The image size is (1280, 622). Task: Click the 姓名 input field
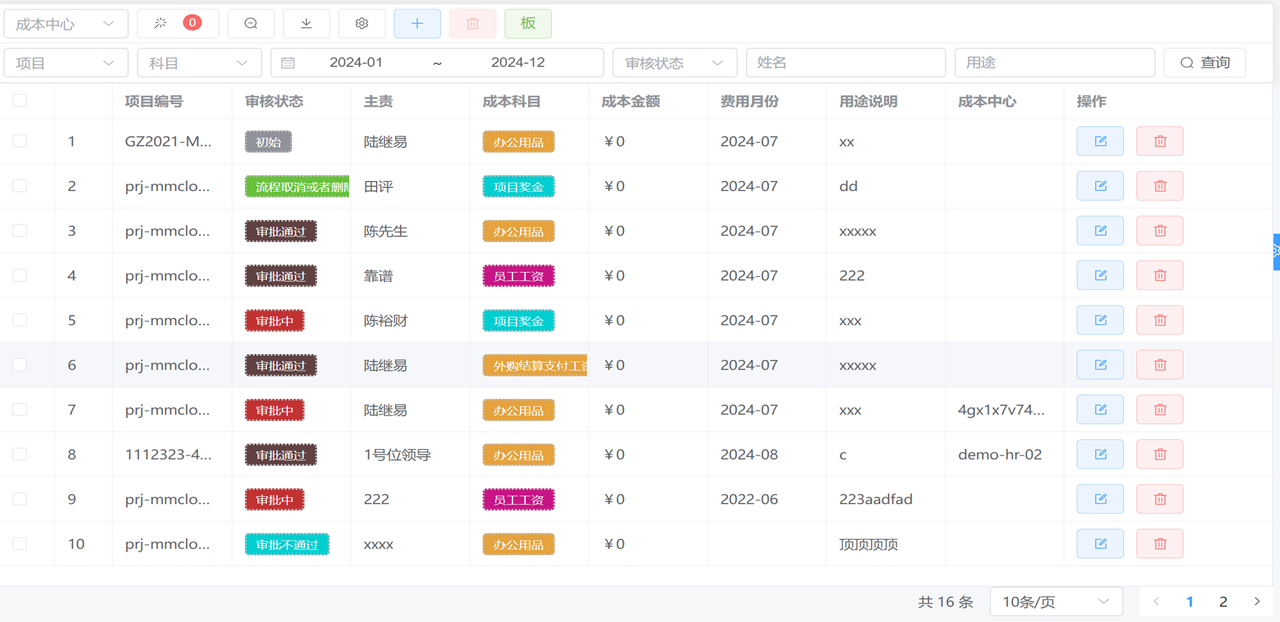click(x=845, y=63)
